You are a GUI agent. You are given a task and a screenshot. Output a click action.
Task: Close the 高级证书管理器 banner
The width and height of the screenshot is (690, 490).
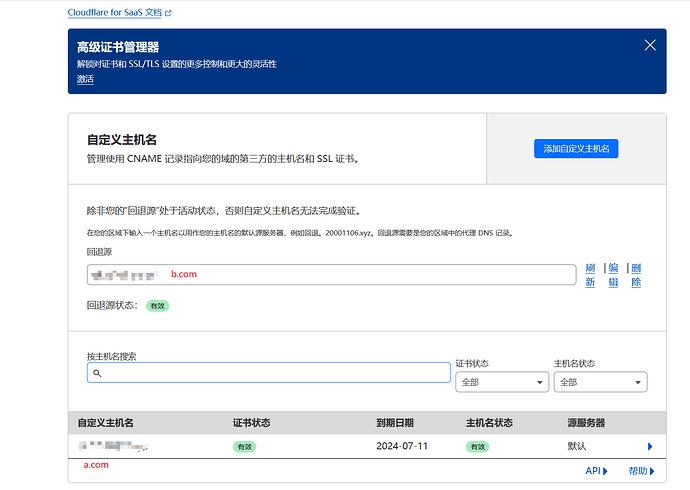click(x=650, y=45)
